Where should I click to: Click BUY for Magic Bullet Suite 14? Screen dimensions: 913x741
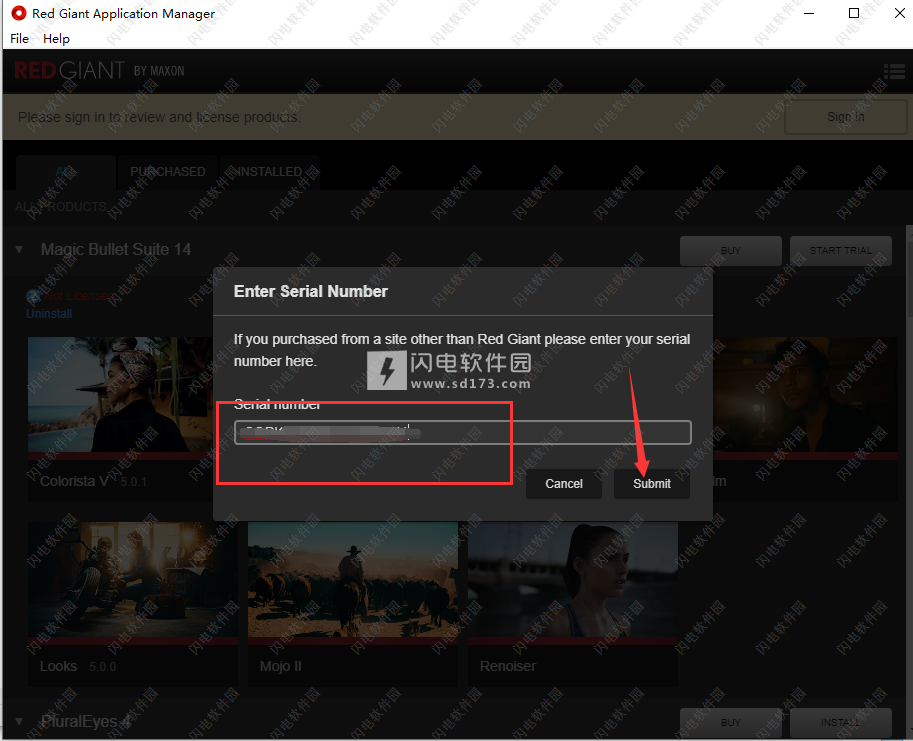click(731, 251)
